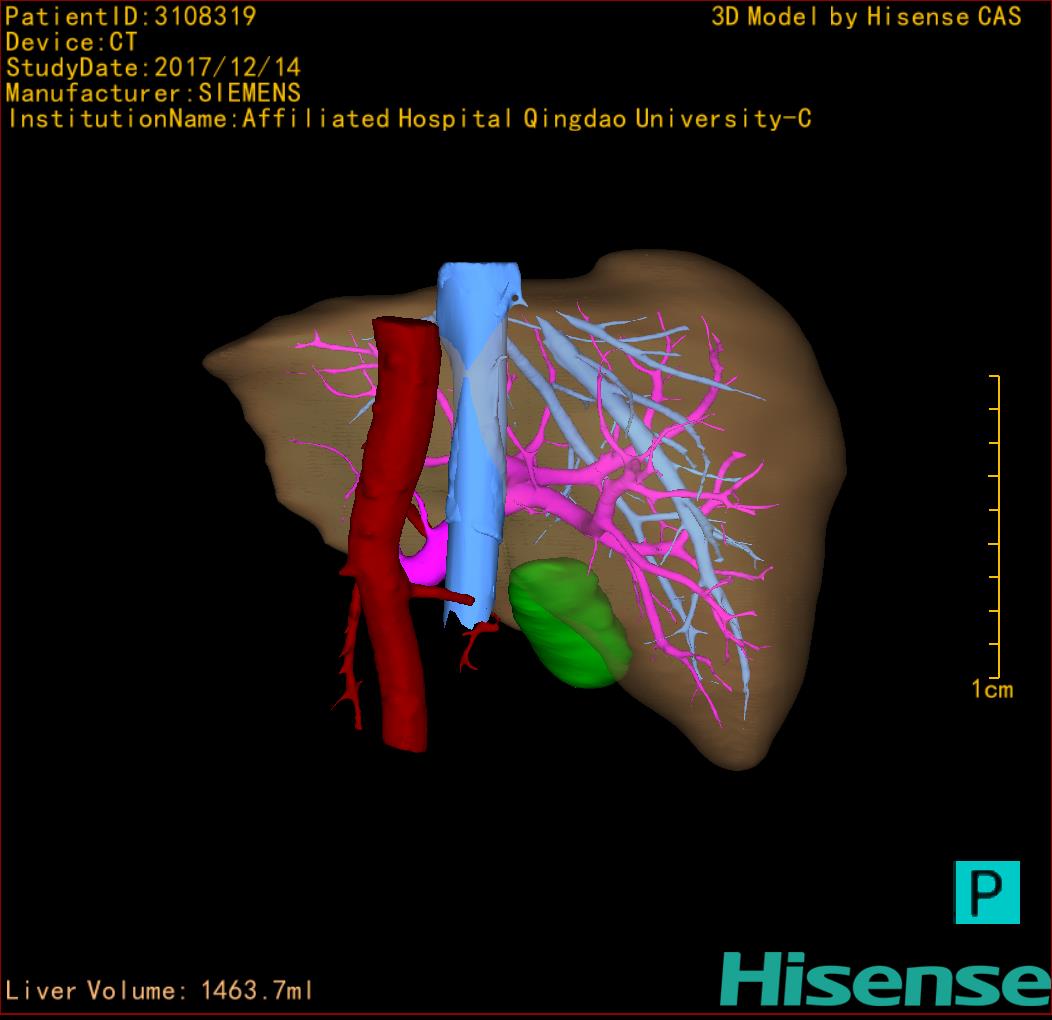Click the Device:CT text line
Screen dimensions: 1052x1020
71,42
